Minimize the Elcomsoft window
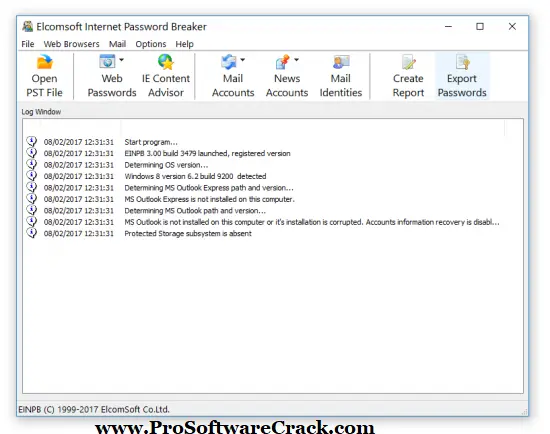The height and width of the screenshot is (434, 550). click(448, 27)
